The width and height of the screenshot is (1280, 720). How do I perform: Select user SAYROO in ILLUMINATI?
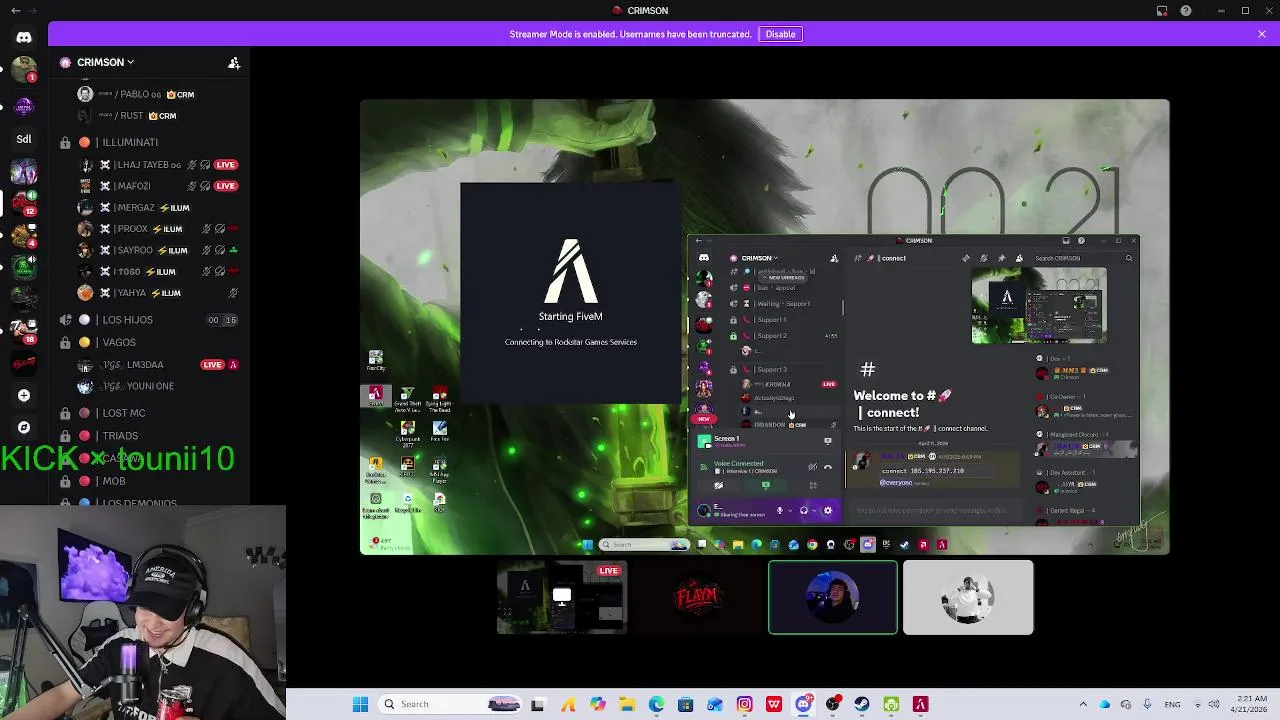[160, 250]
